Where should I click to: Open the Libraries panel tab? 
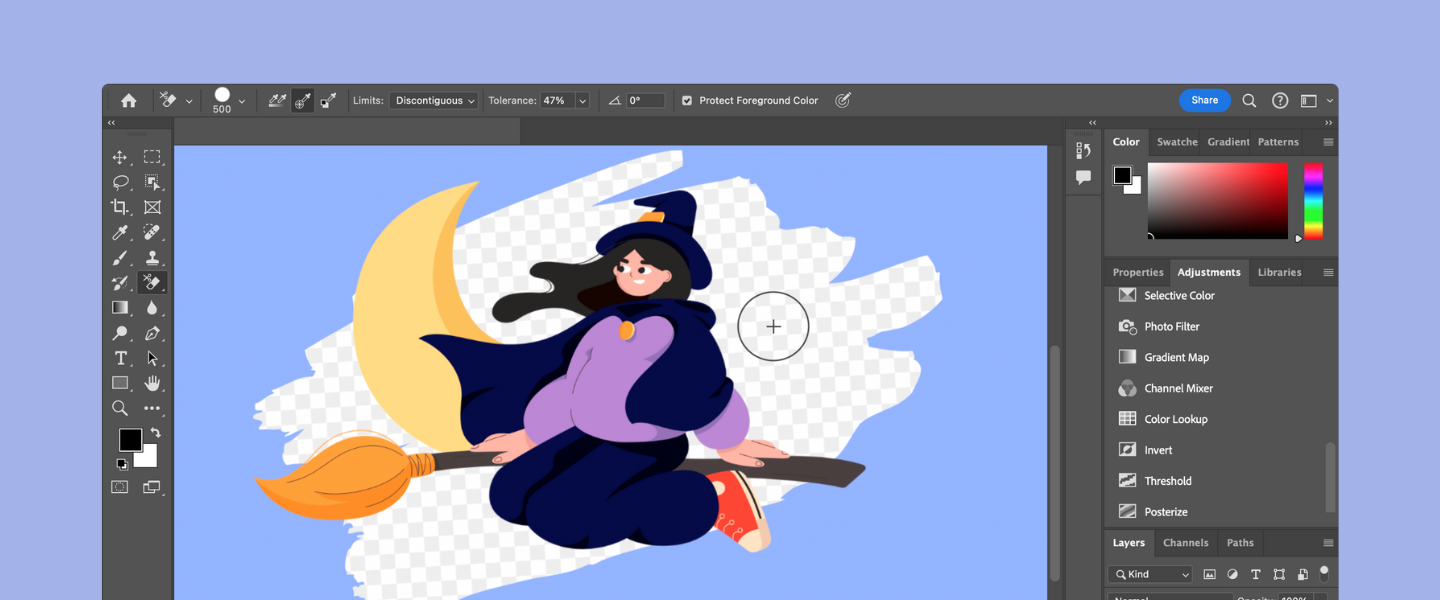1279,272
